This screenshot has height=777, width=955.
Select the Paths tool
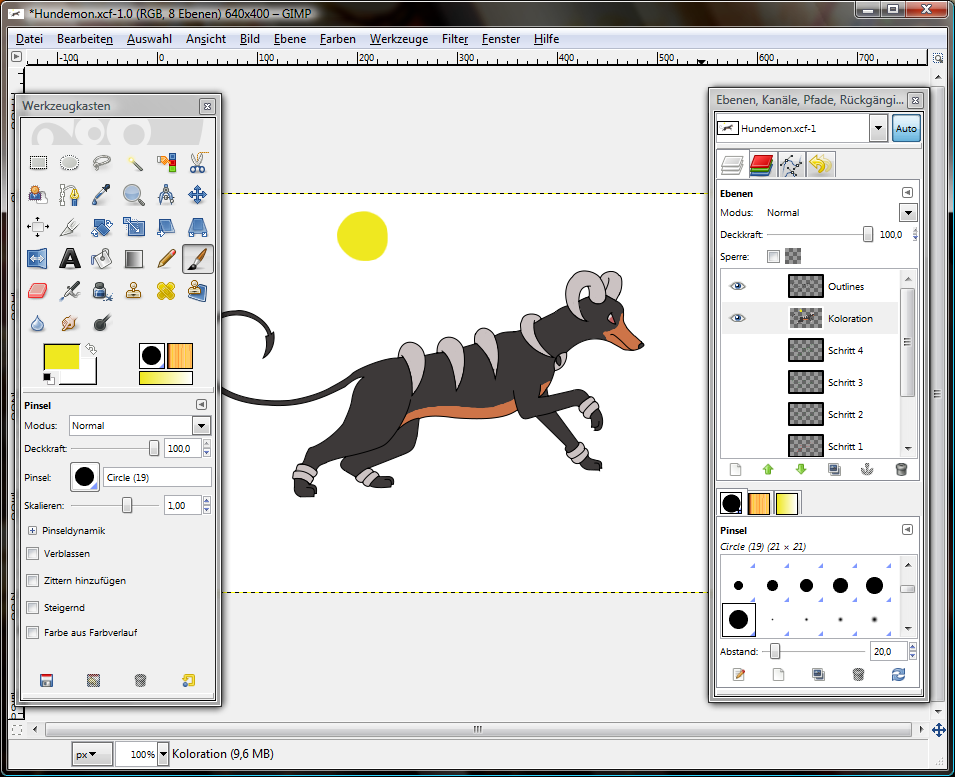[69, 195]
